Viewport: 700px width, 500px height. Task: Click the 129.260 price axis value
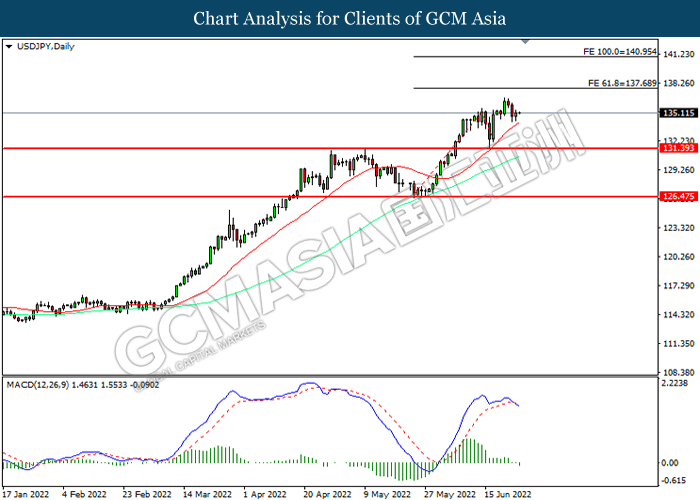point(679,170)
